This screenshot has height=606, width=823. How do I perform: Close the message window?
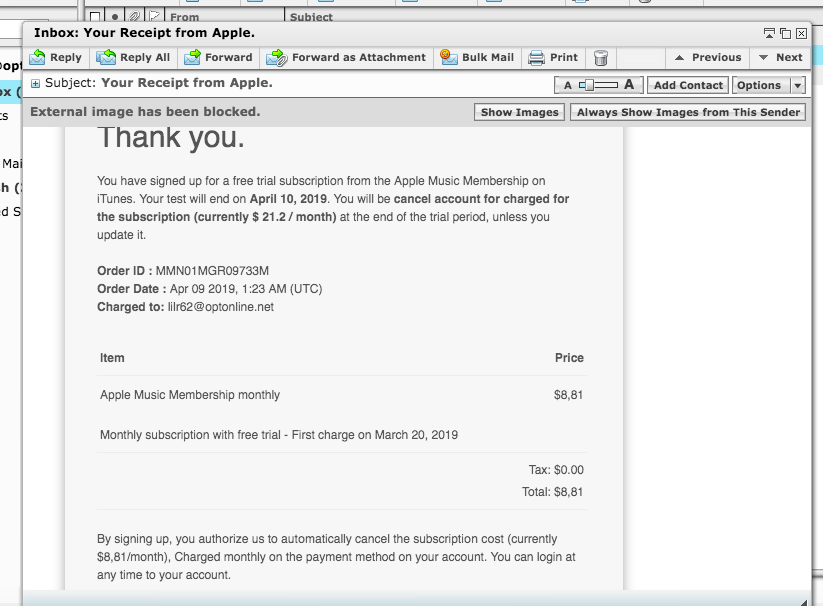801,34
